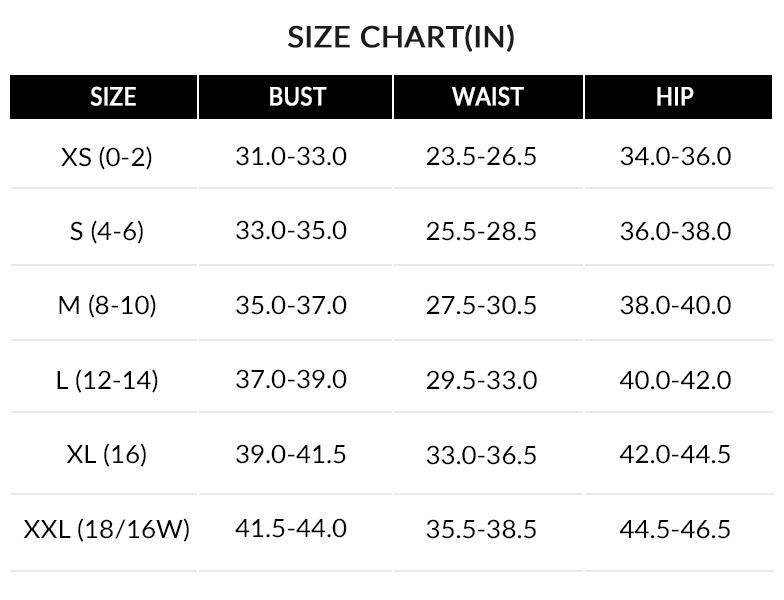The height and width of the screenshot is (600, 784).
Task: Click the SIZE column header
Action: click(x=113, y=97)
